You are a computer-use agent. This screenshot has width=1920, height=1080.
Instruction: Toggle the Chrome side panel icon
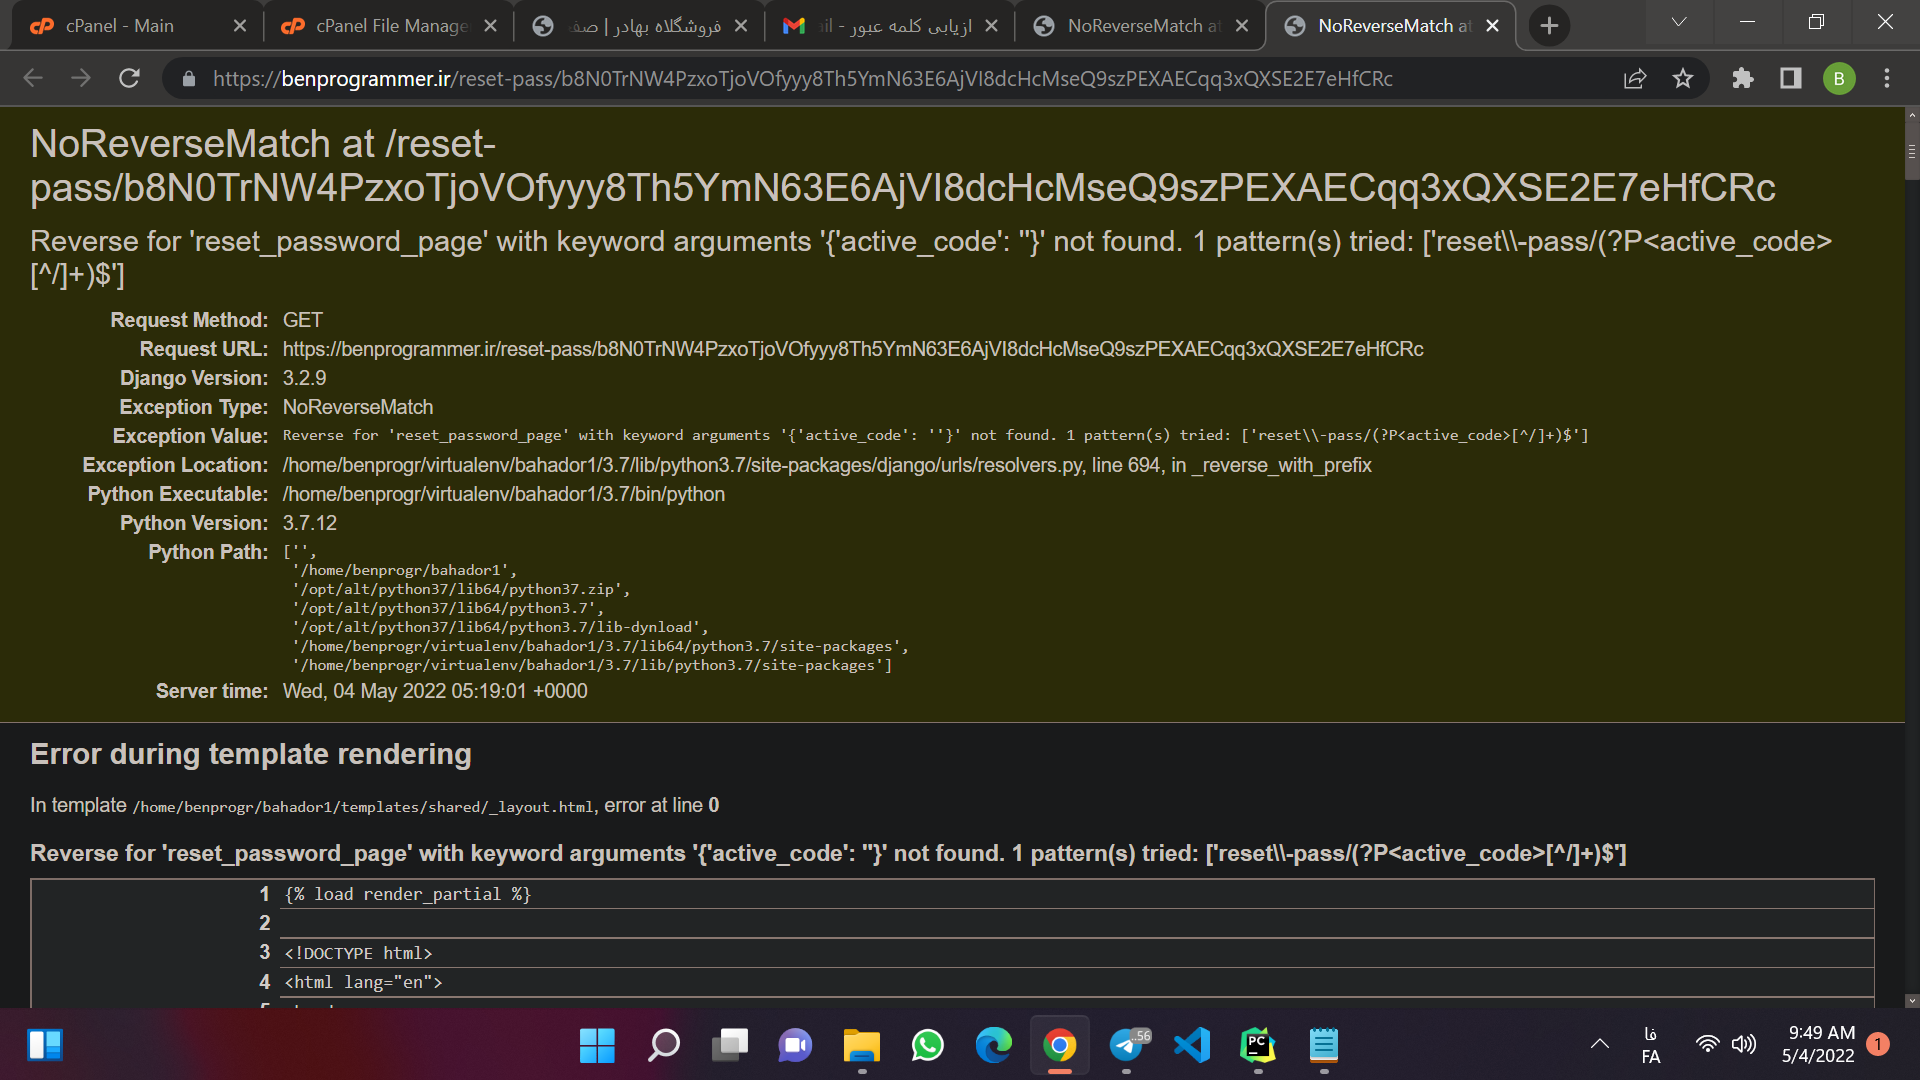pos(1791,78)
